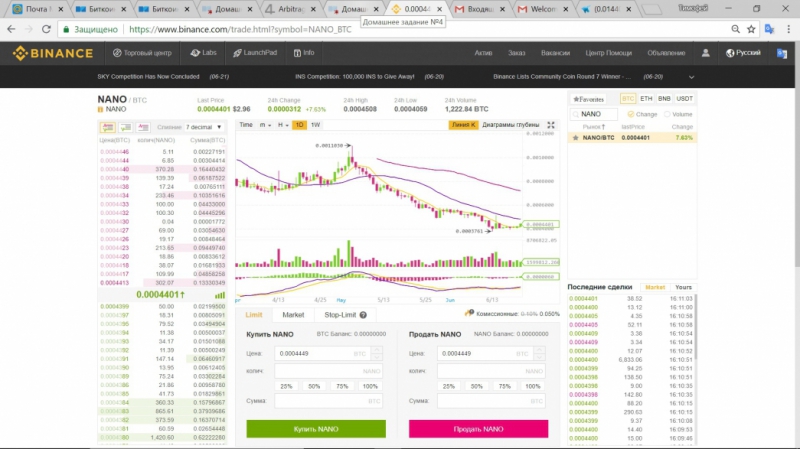Click the translate icon in the Binance header
The width and height of the screenshot is (800, 449).
[x=781, y=53]
